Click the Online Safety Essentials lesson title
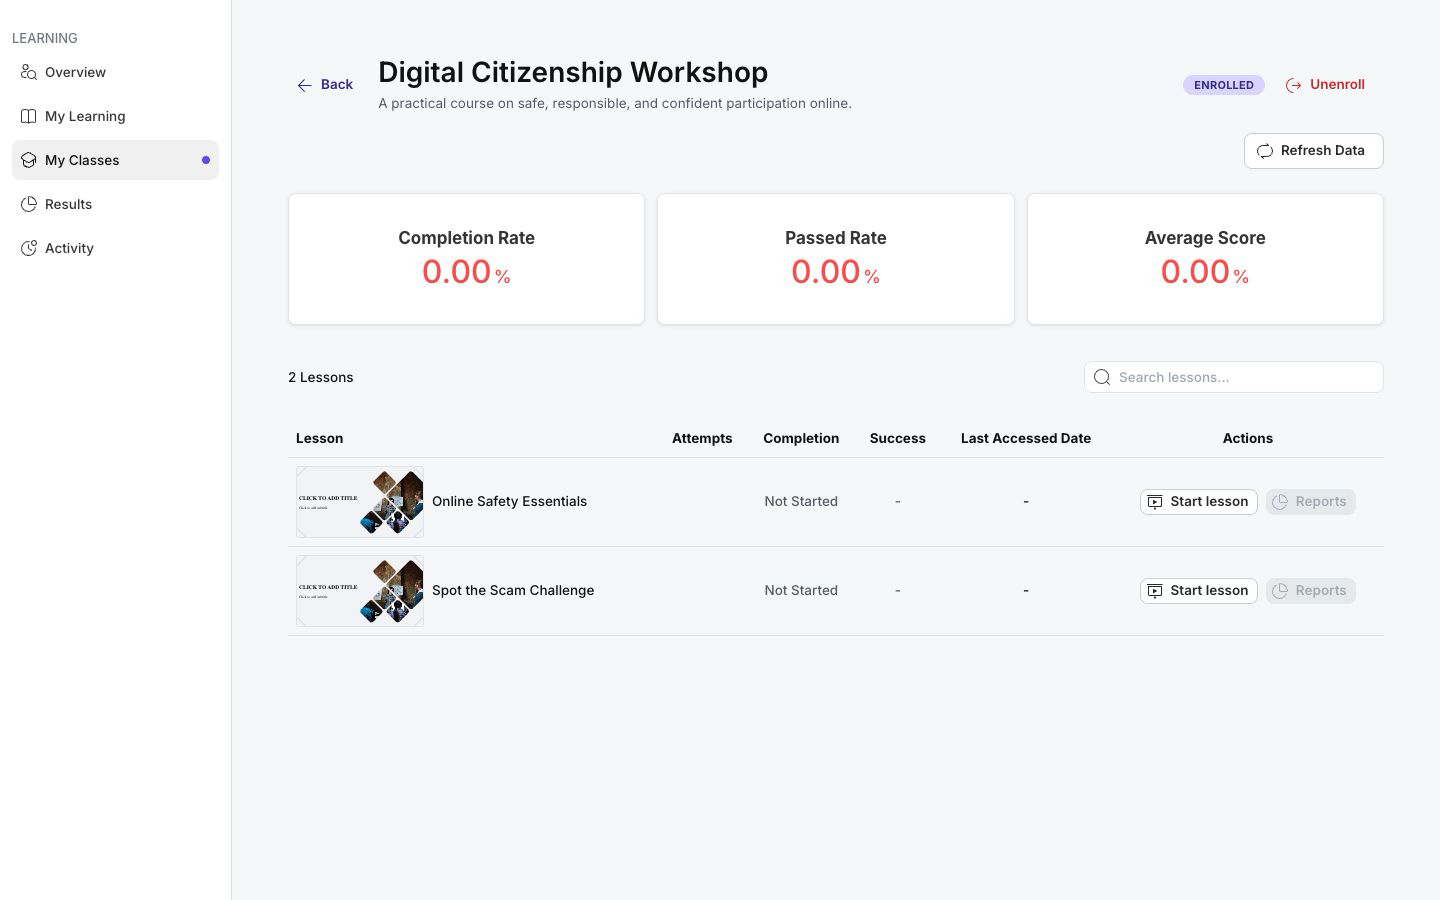The width and height of the screenshot is (1440, 900). tap(509, 502)
